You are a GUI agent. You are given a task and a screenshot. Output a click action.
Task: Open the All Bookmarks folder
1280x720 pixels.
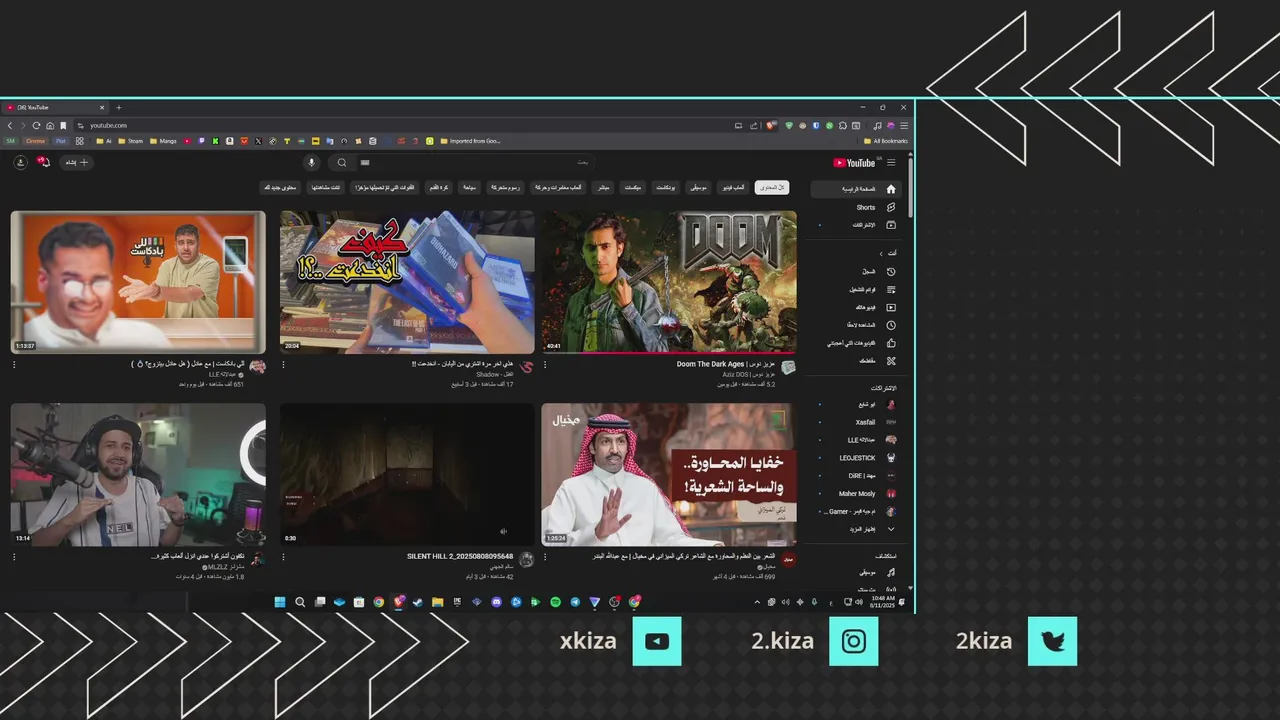(x=886, y=141)
